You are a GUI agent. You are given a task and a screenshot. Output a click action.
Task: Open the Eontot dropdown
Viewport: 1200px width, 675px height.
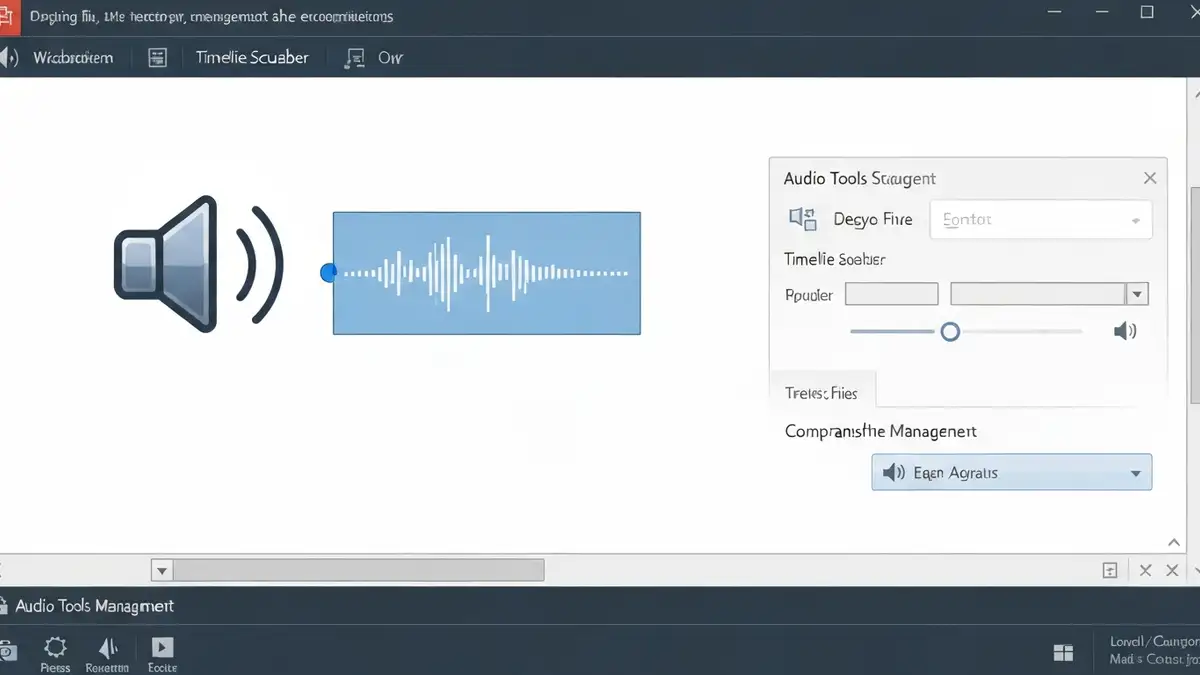coord(1041,220)
